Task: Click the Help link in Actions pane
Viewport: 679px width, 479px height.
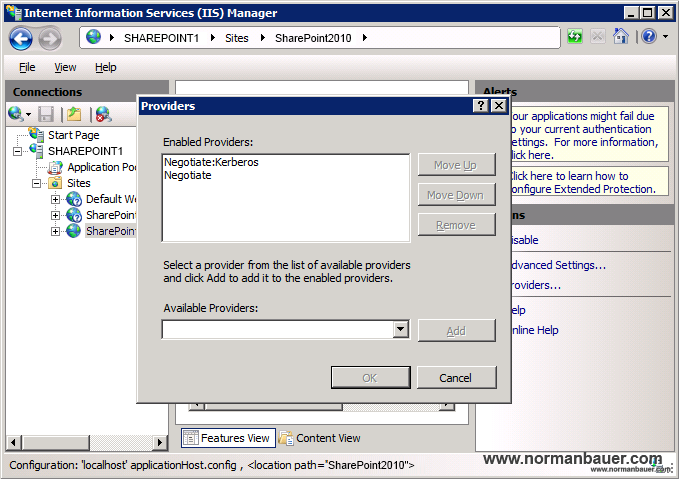Action: pos(518,310)
